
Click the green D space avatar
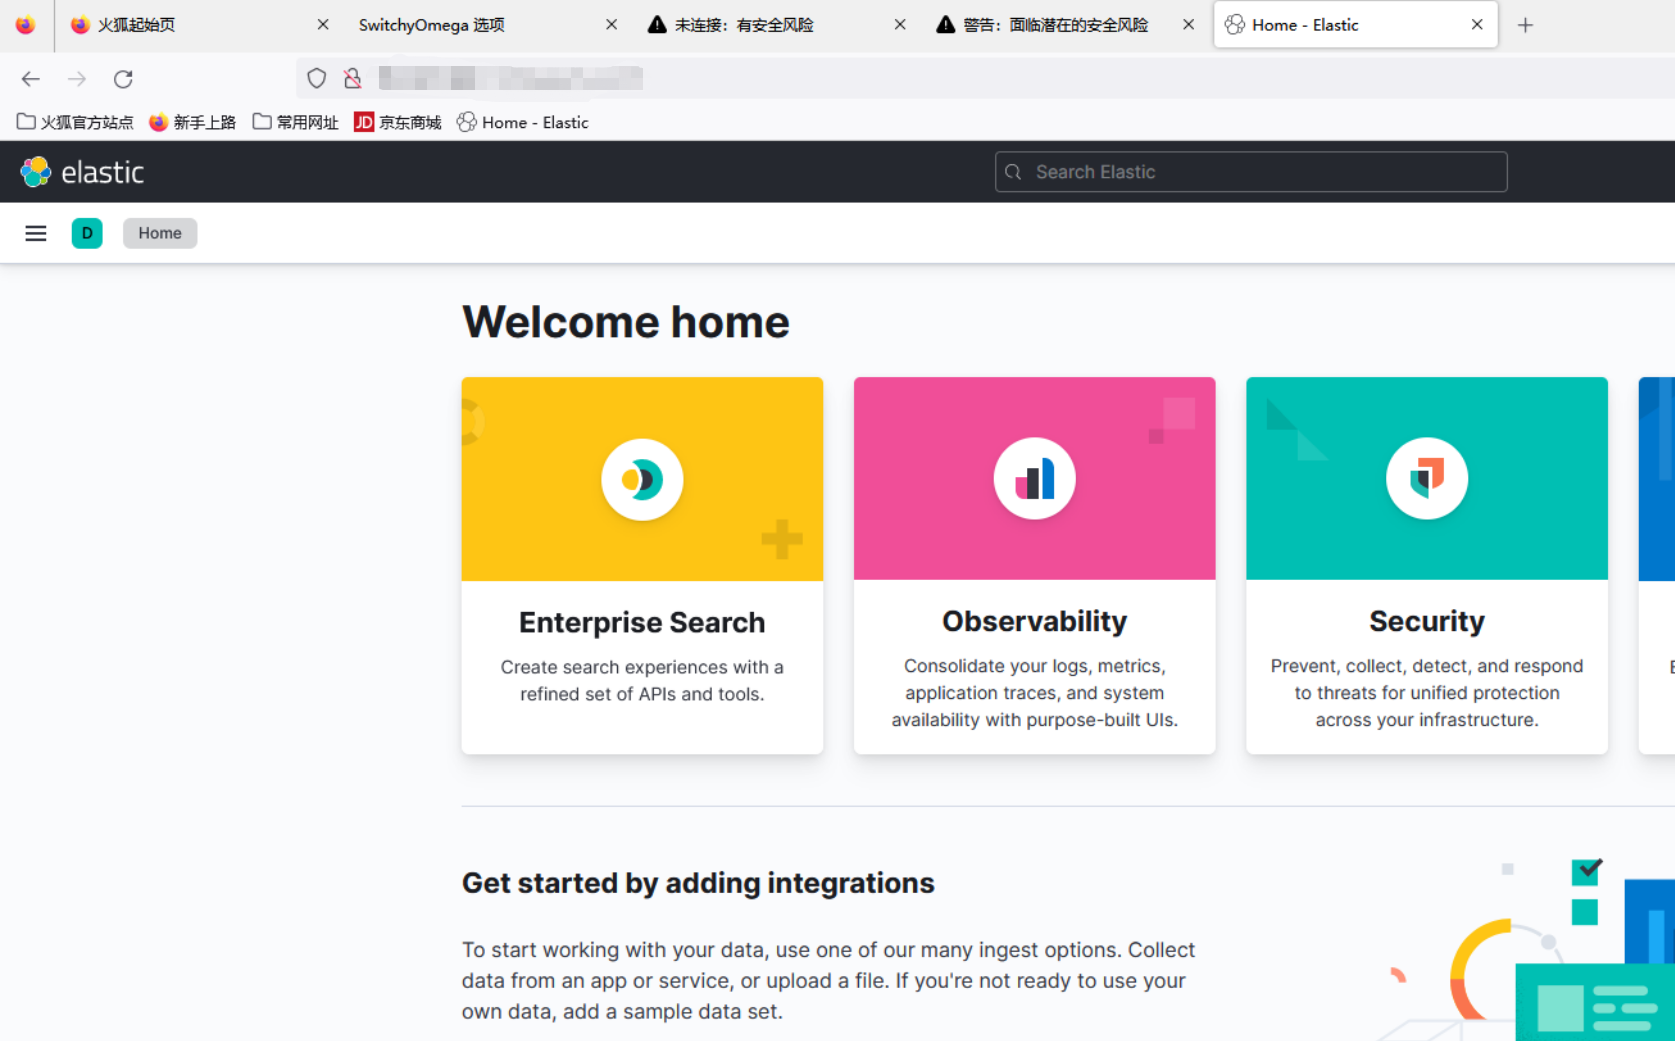point(87,233)
